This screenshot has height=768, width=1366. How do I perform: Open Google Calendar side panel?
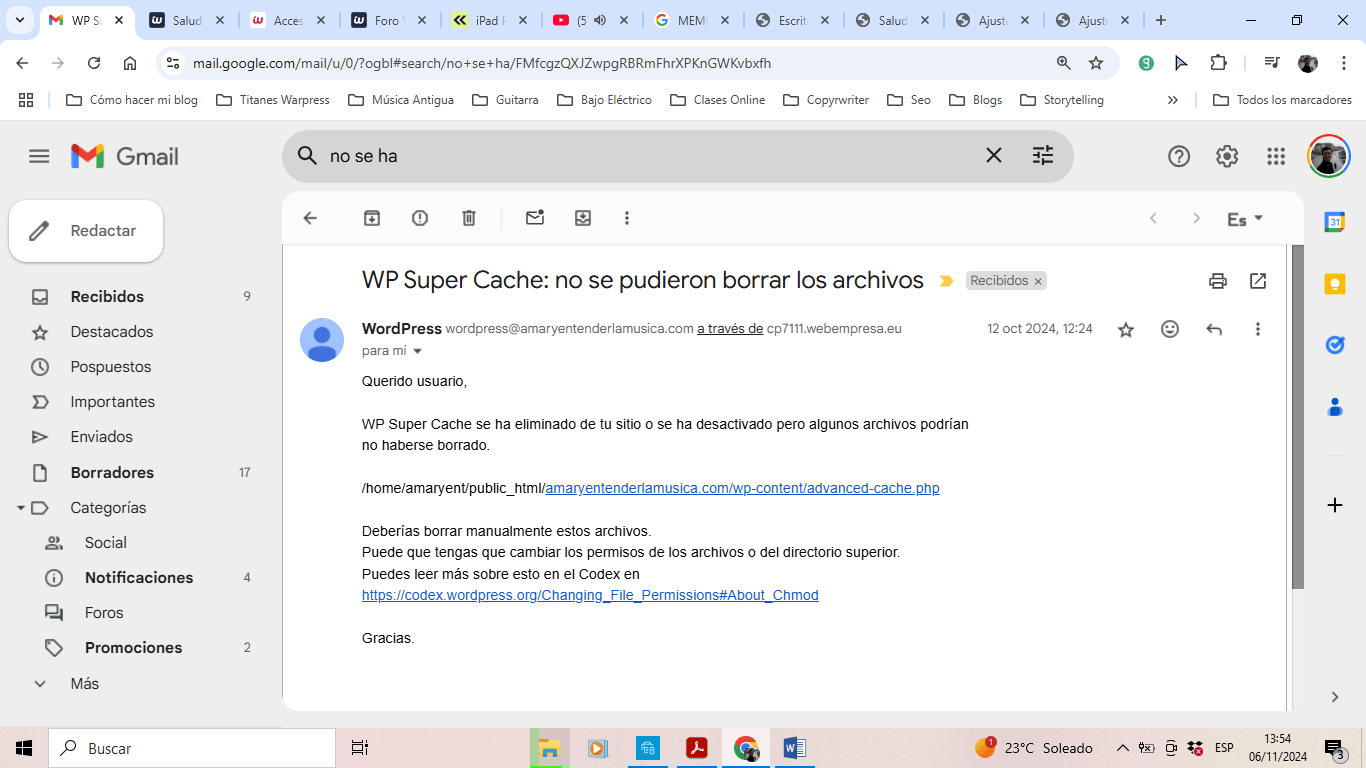[x=1334, y=222]
